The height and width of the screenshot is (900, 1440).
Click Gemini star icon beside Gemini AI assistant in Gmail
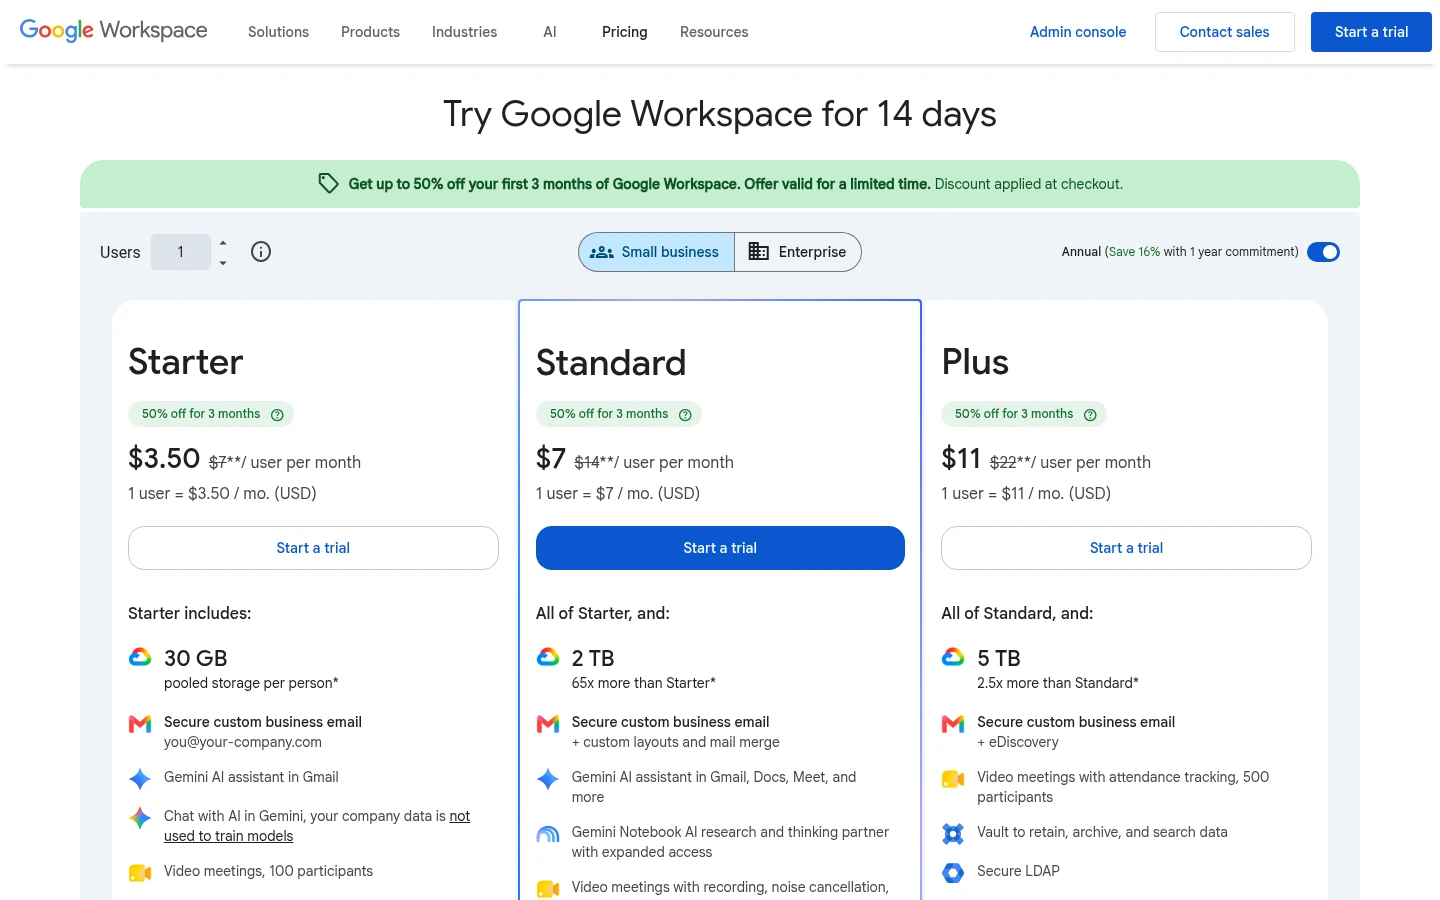pyautogui.click(x=140, y=778)
